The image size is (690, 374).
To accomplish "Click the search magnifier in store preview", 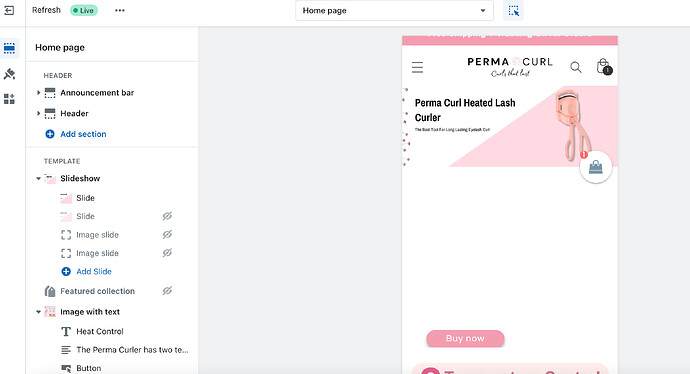I will click(576, 67).
